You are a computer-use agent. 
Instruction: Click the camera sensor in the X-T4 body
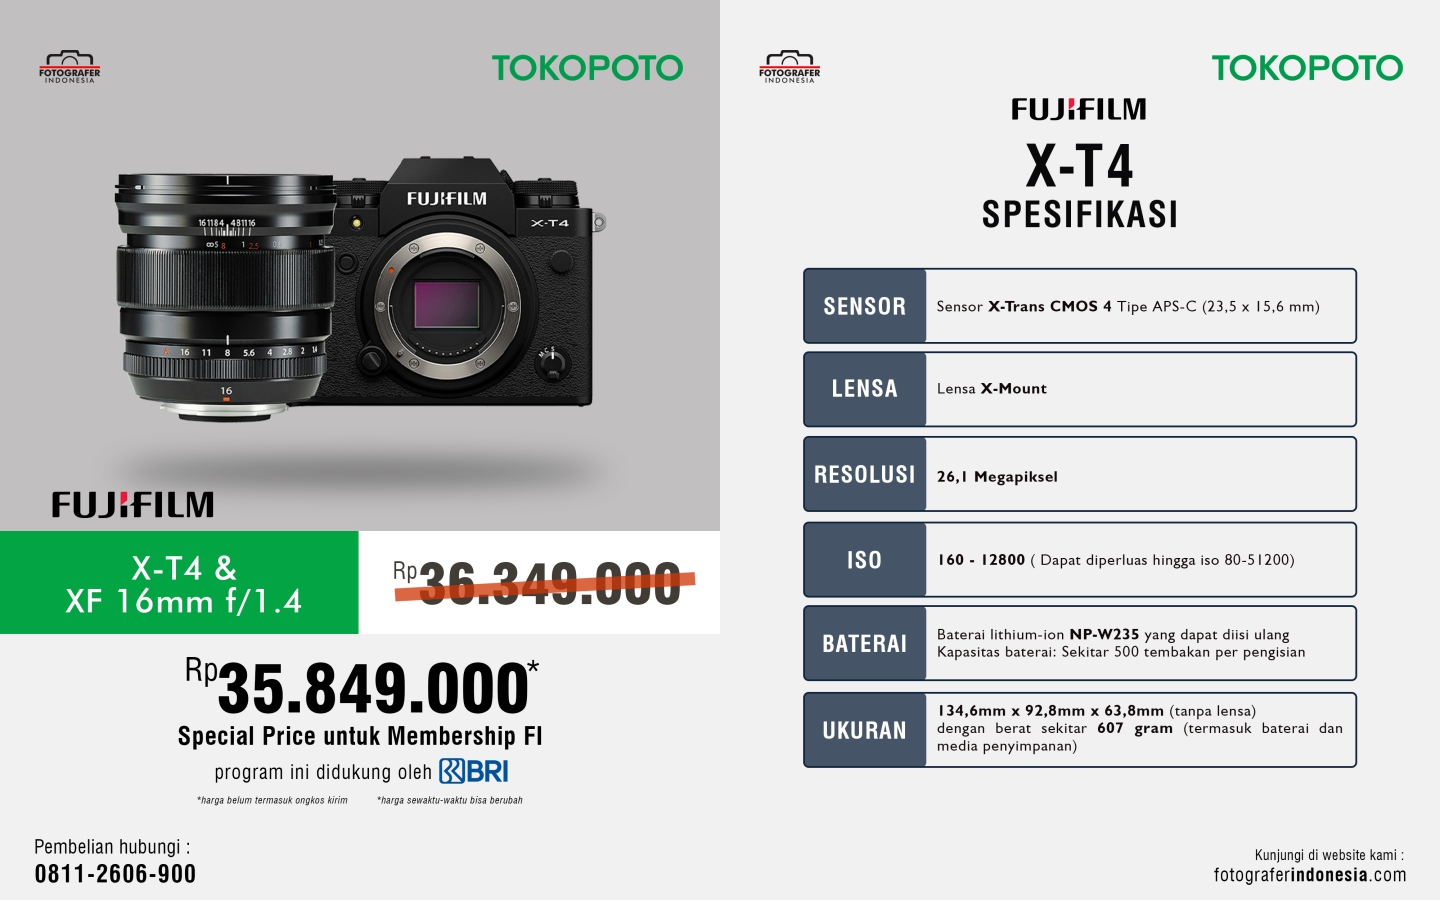coord(446,304)
